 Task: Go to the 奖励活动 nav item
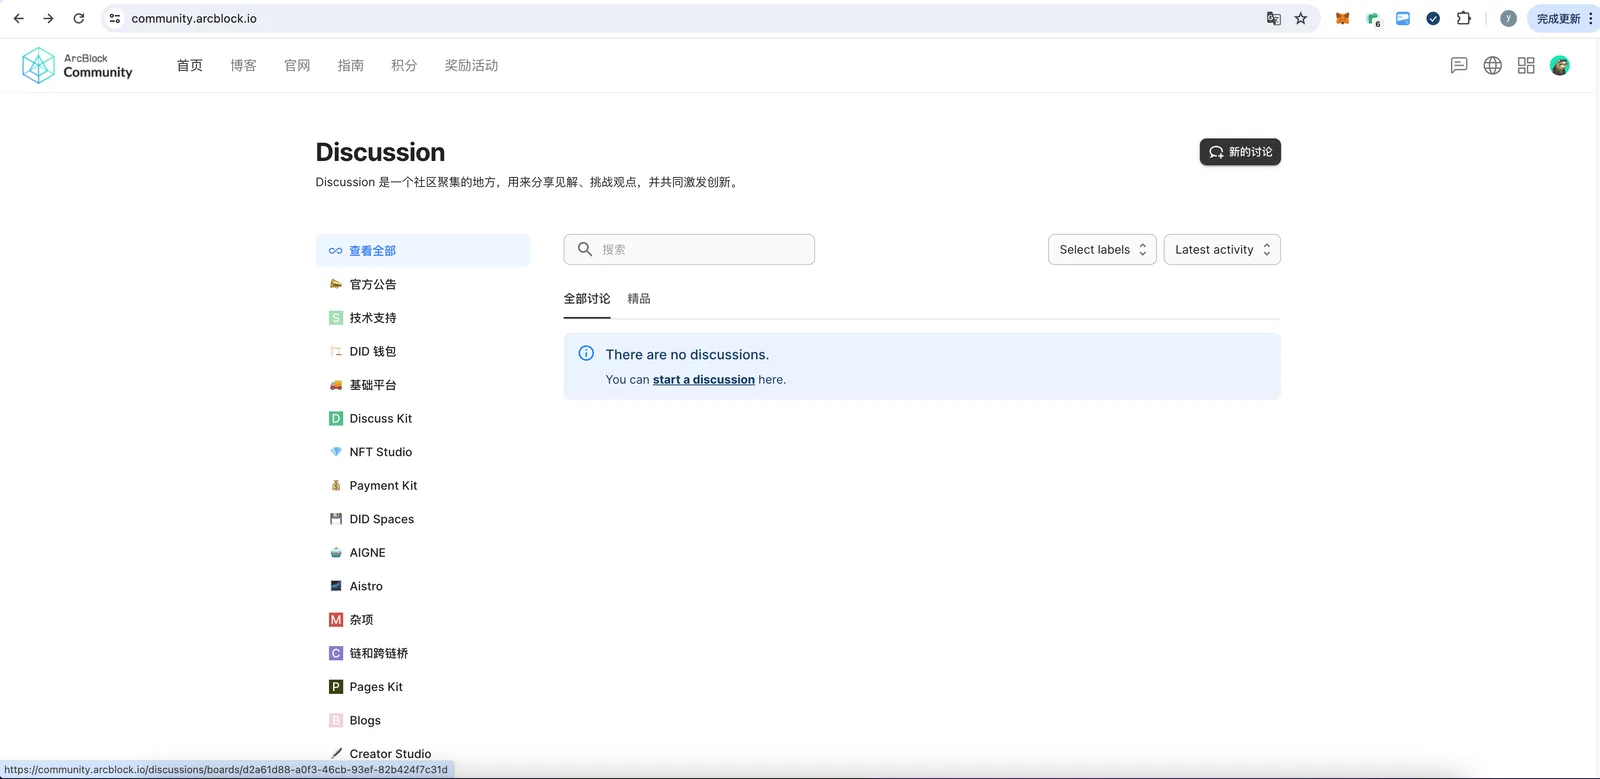tap(471, 65)
